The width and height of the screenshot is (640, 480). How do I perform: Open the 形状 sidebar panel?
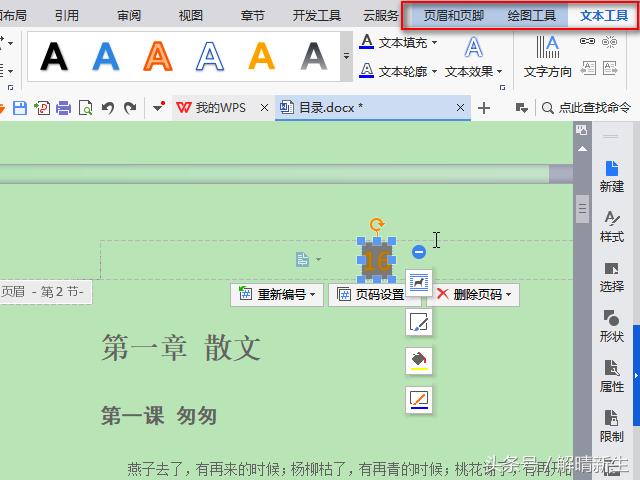[611, 326]
